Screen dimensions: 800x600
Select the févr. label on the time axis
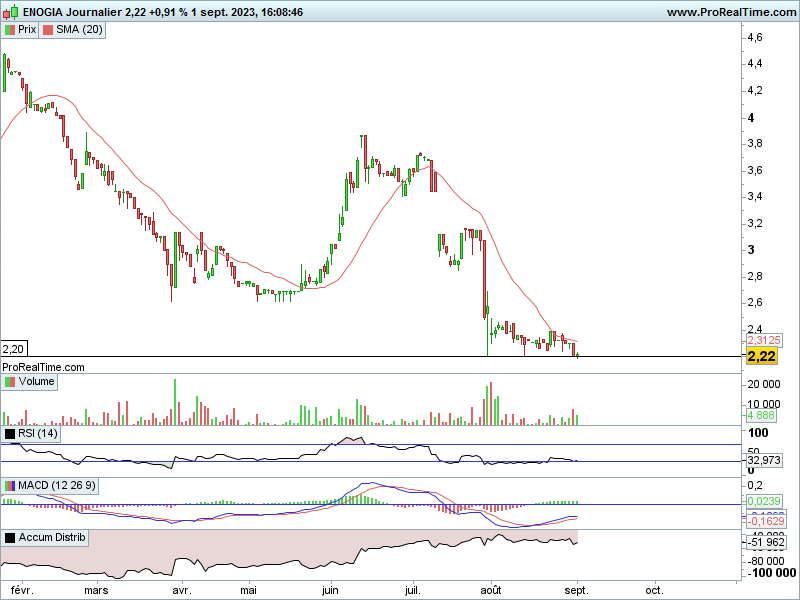[x=22, y=590]
